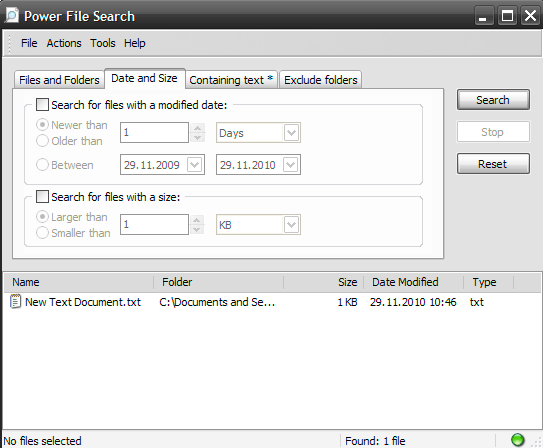The width and height of the screenshot is (543, 448).
Task: Sort results by the Folder column header
Action: tap(219, 282)
